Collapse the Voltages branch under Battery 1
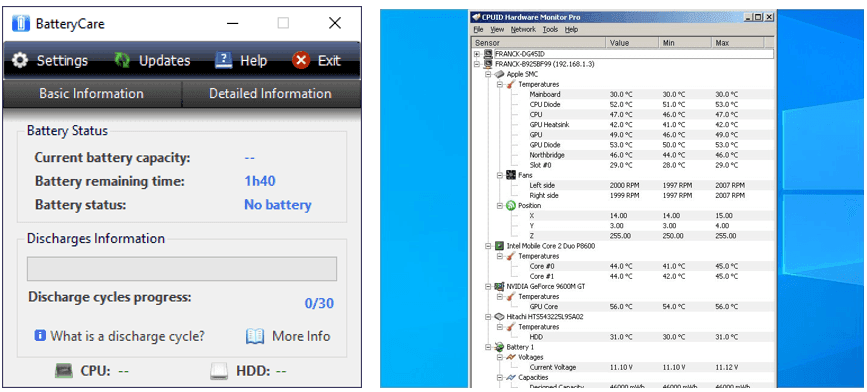 tap(499, 357)
